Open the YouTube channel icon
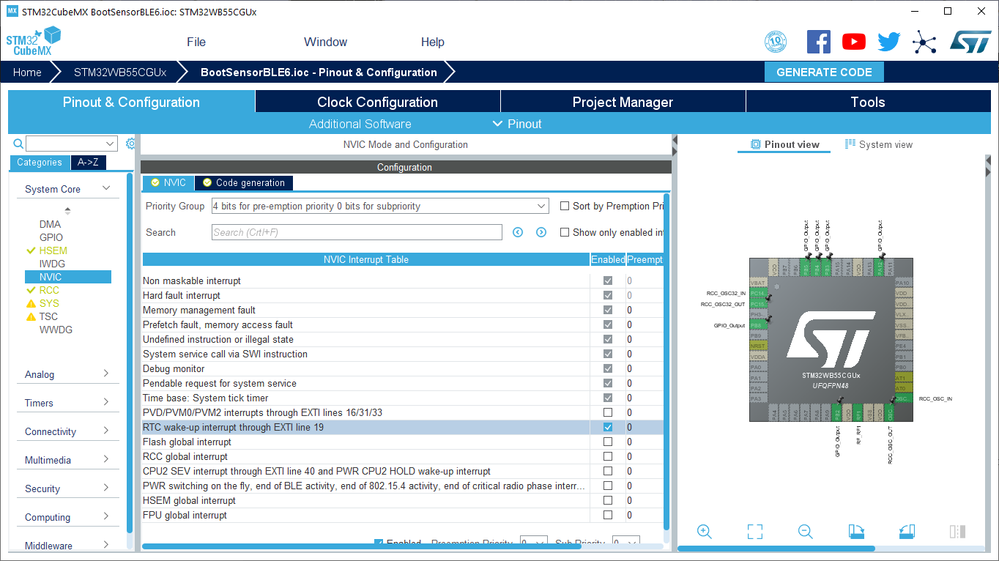This screenshot has width=999, height=561. point(854,42)
